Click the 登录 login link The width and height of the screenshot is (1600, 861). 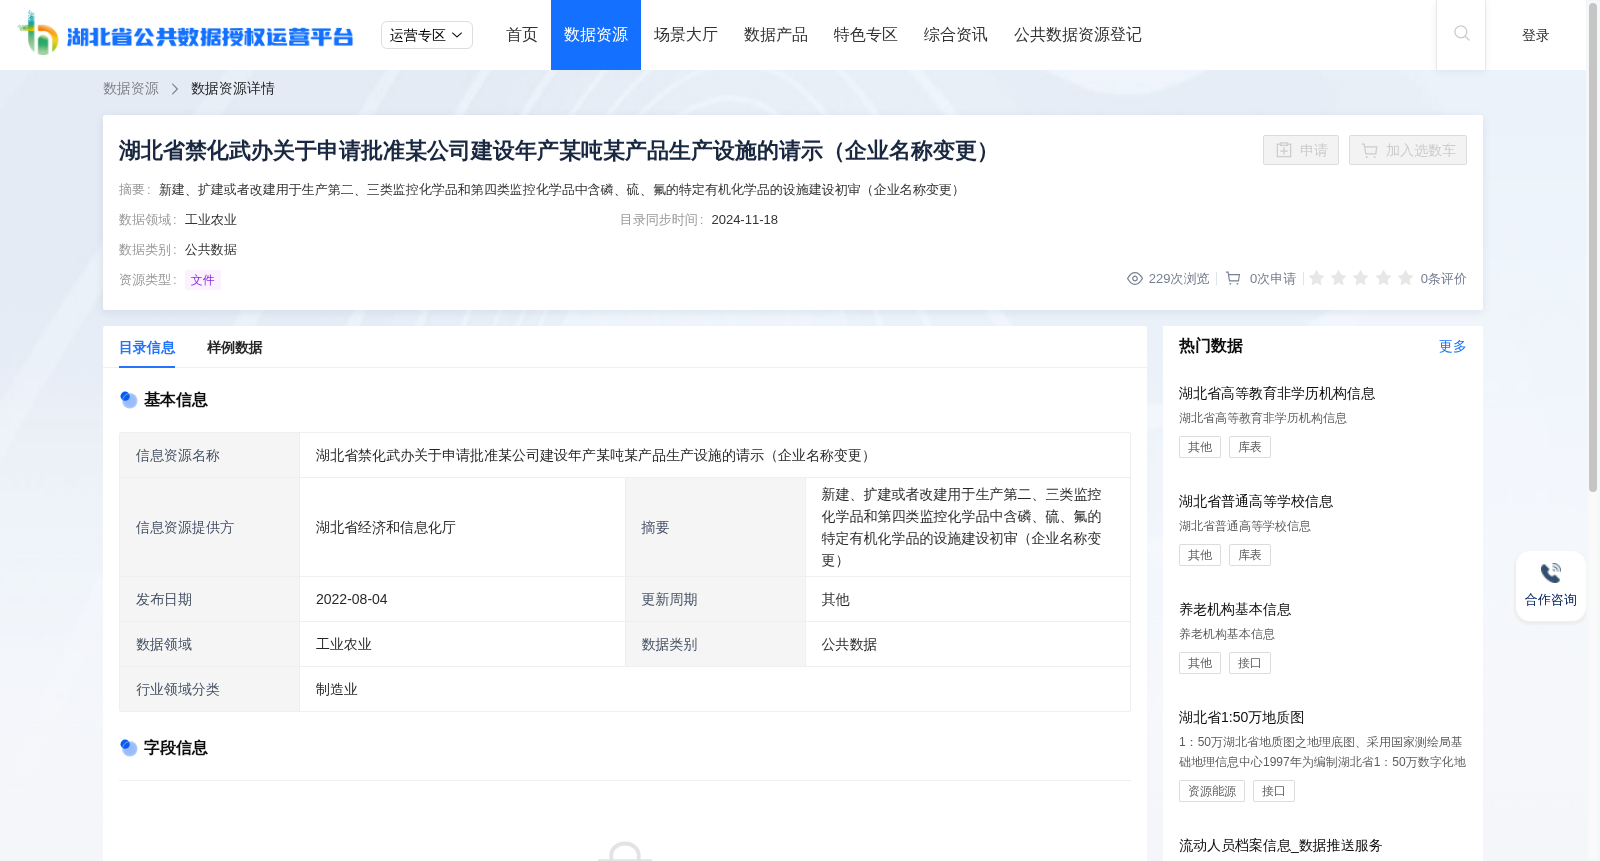pyautogui.click(x=1536, y=35)
